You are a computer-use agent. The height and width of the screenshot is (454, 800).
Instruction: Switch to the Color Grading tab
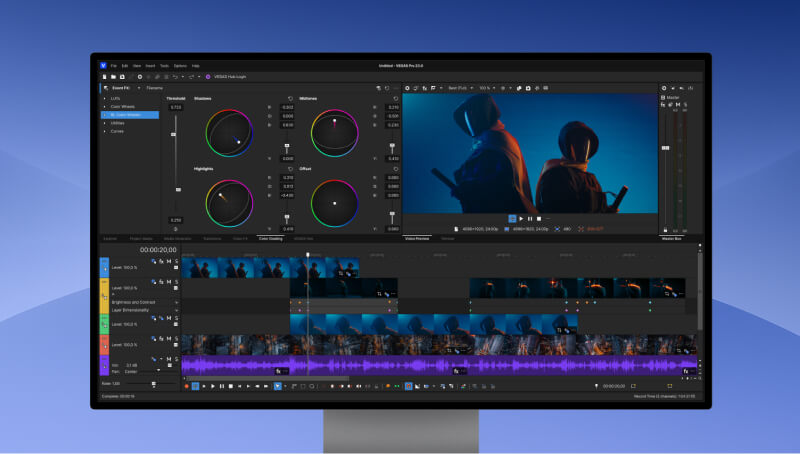pos(270,238)
